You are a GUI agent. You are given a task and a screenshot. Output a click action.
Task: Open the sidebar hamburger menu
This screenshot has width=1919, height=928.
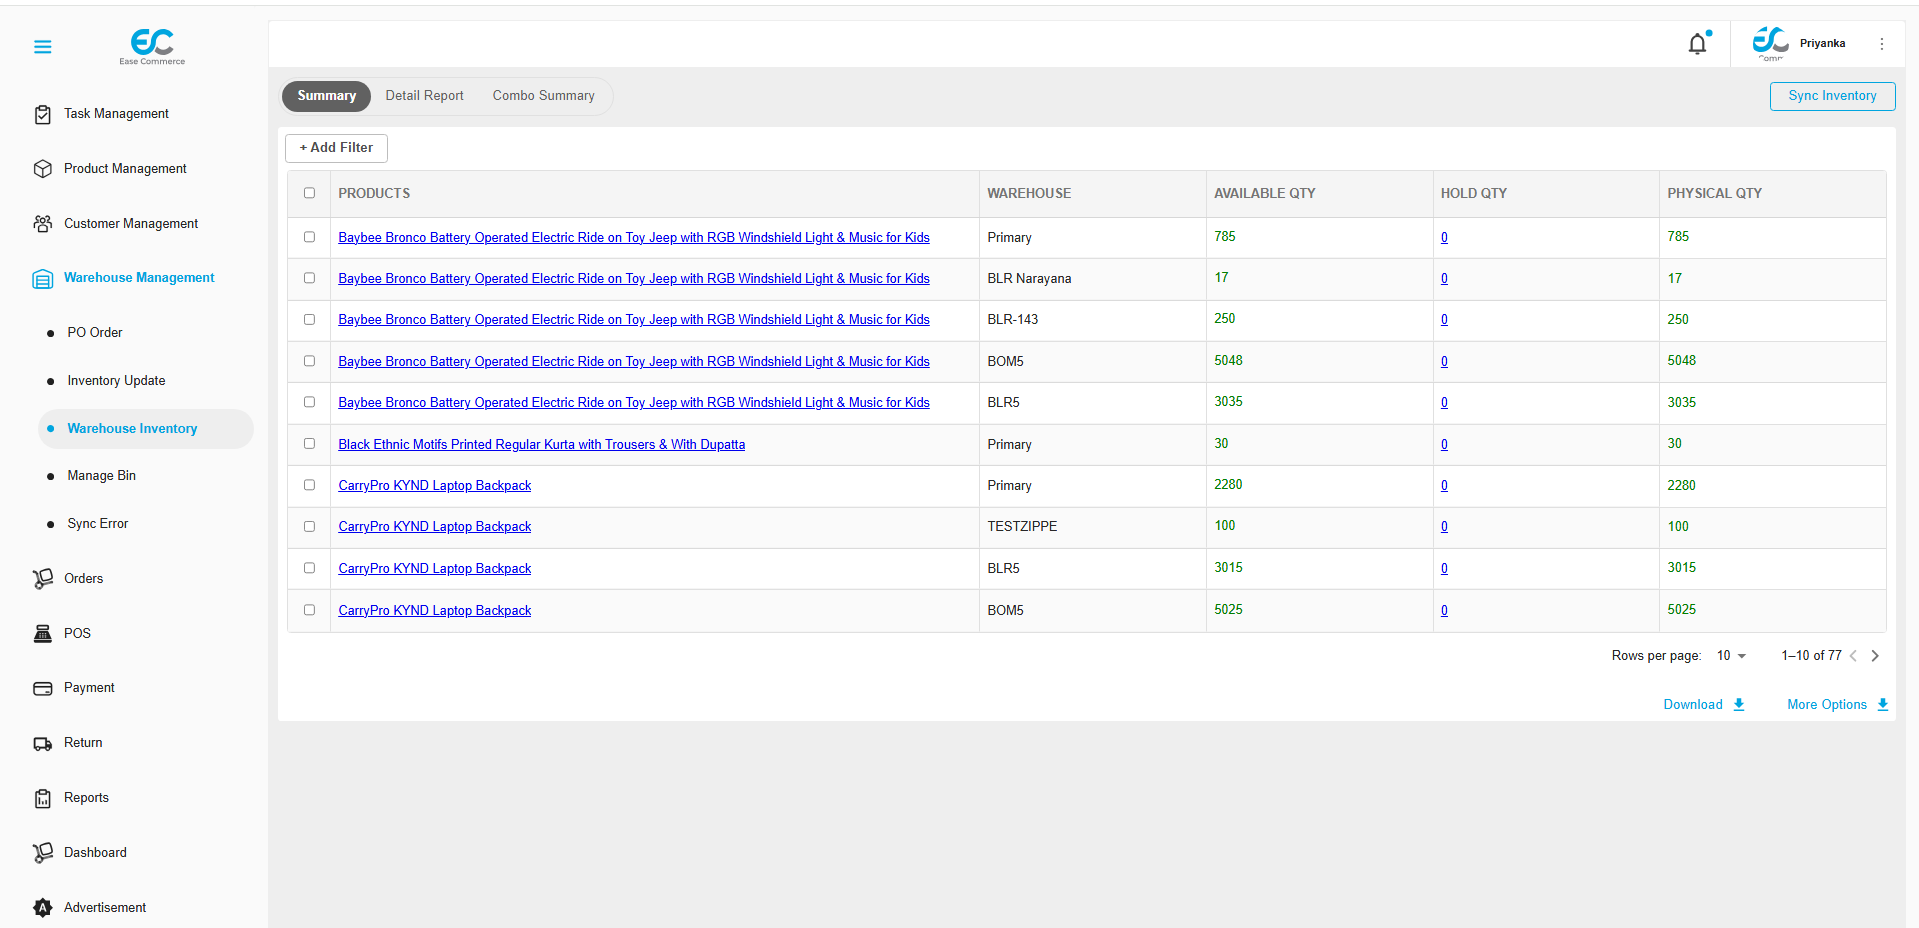pos(42,46)
